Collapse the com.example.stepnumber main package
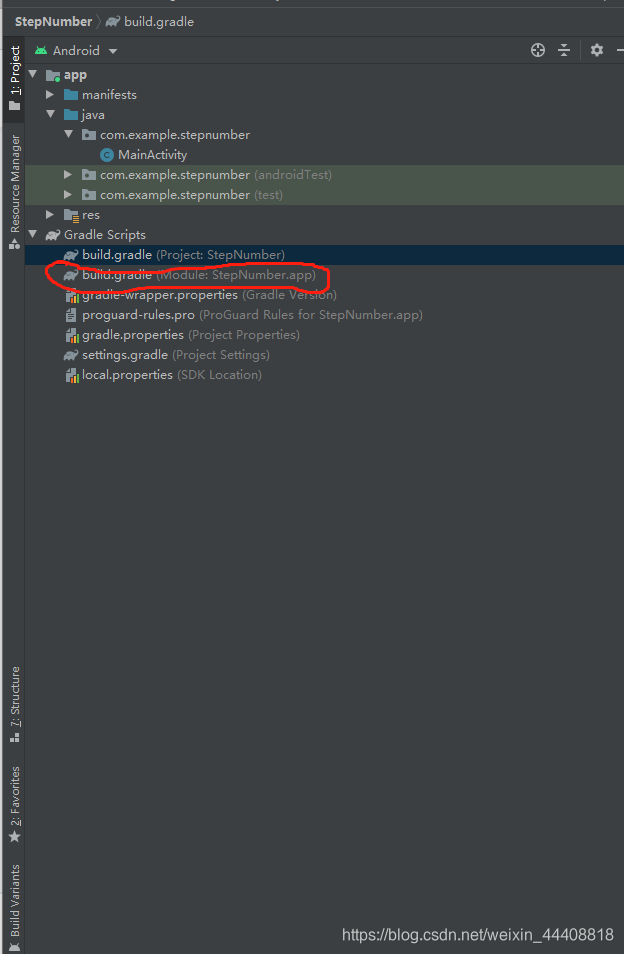This screenshot has height=954, width=624. pyautogui.click(x=69, y=134)
